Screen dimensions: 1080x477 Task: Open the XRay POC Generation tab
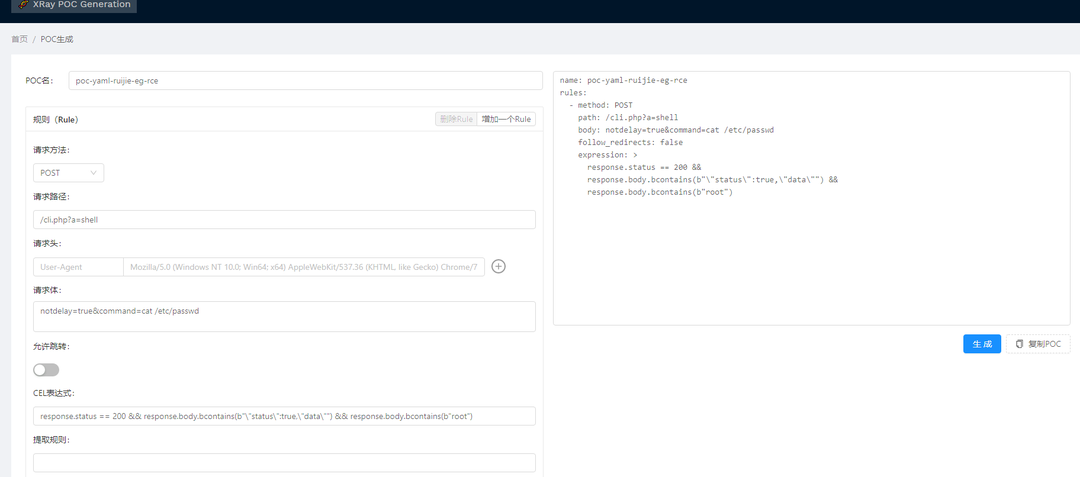73,5
